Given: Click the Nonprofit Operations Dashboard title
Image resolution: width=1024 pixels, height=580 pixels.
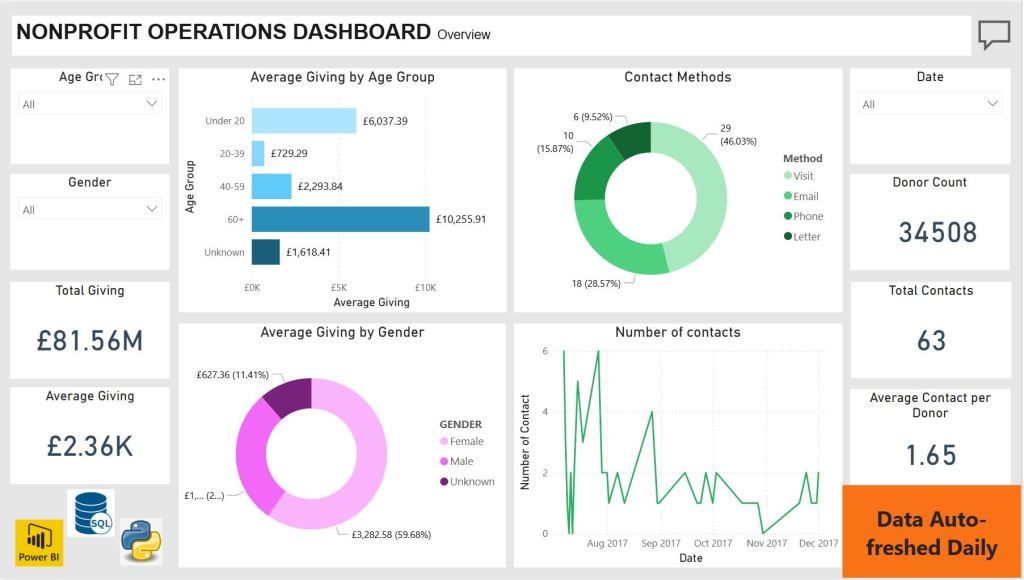Looking at the screenshot, I should point(224,32).
